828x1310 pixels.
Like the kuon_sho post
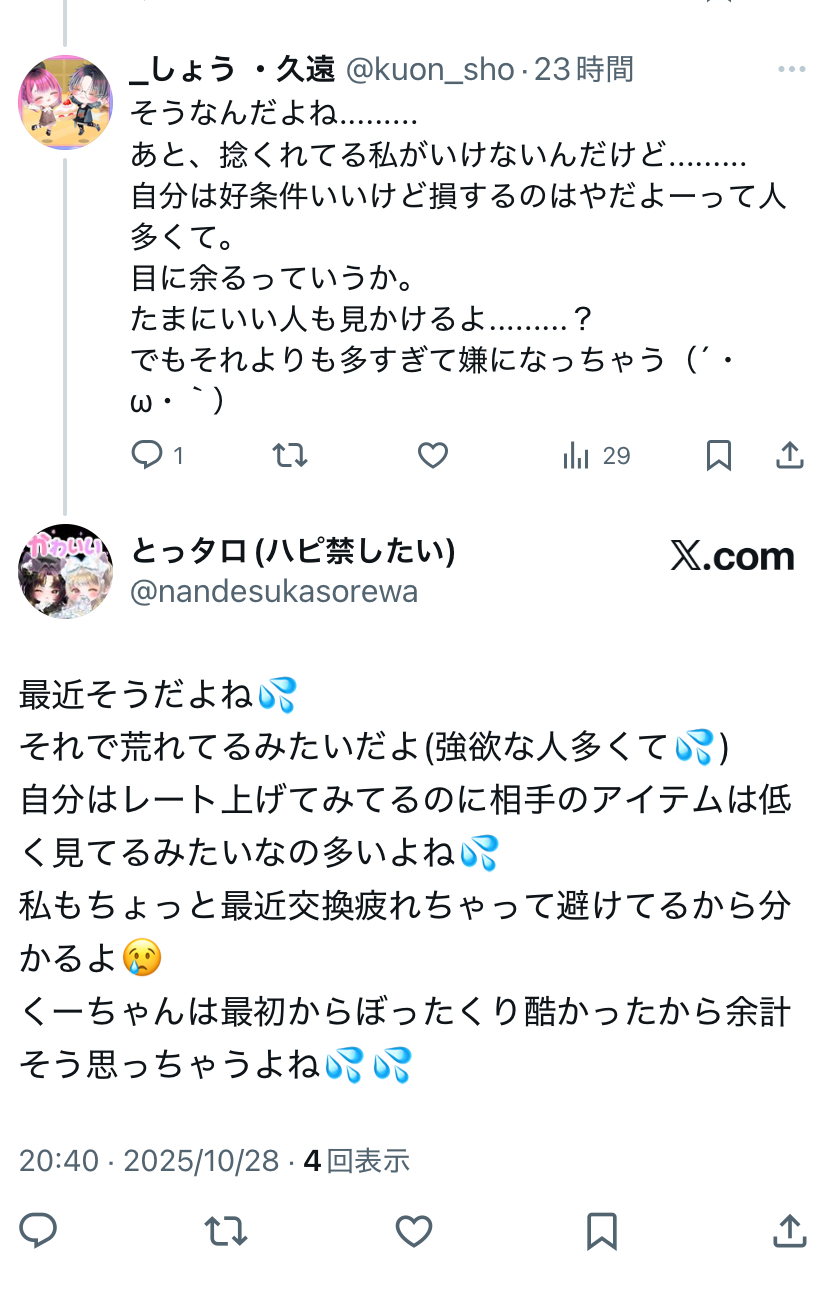pos(432,456)
